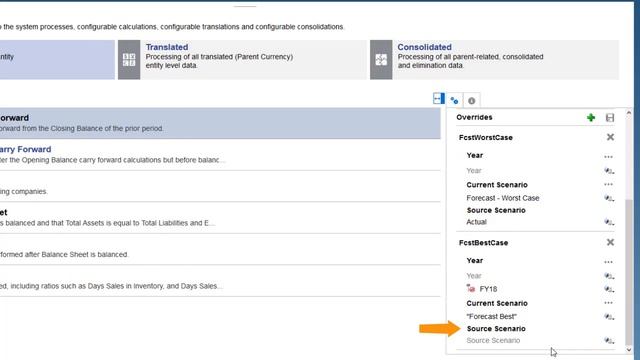
Task: Open ellipsis menu for FcstWorstCase Year
Action: click(x=608, y=157)
